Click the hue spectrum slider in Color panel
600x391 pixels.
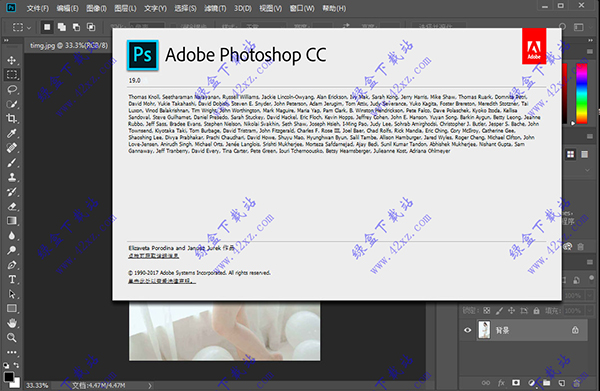pos(582,94)
